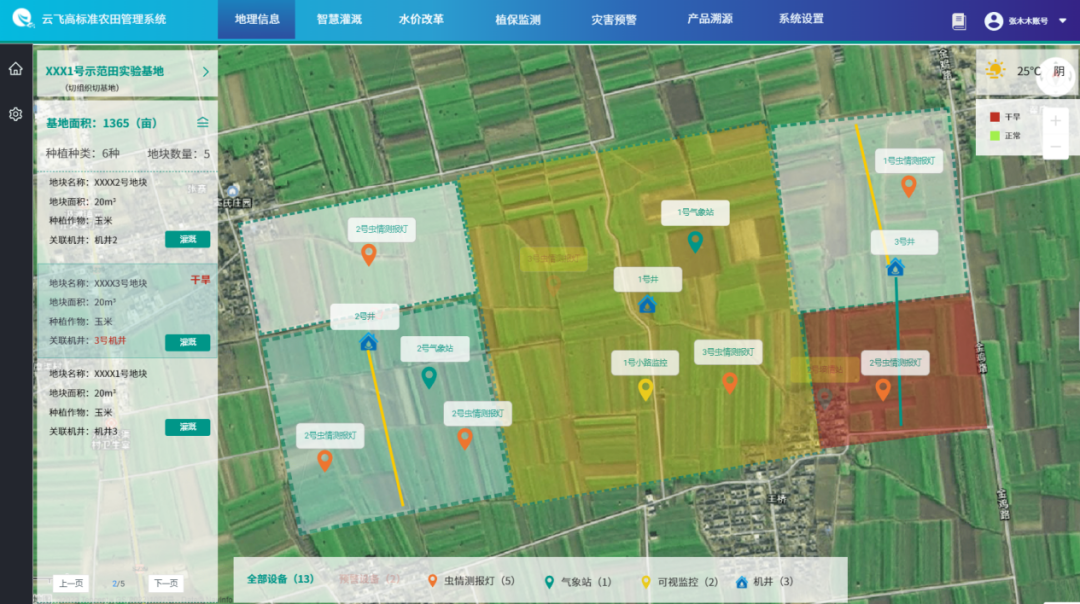Click the 3号井 label box
Screen dimensions: 1080x604
click(904, 242)
